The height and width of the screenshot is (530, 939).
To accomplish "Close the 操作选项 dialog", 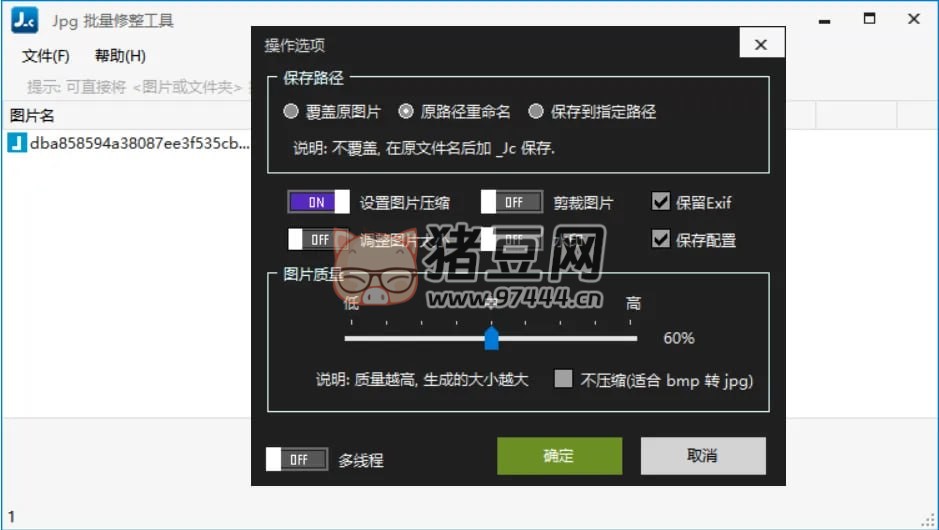I will point(761,45).
